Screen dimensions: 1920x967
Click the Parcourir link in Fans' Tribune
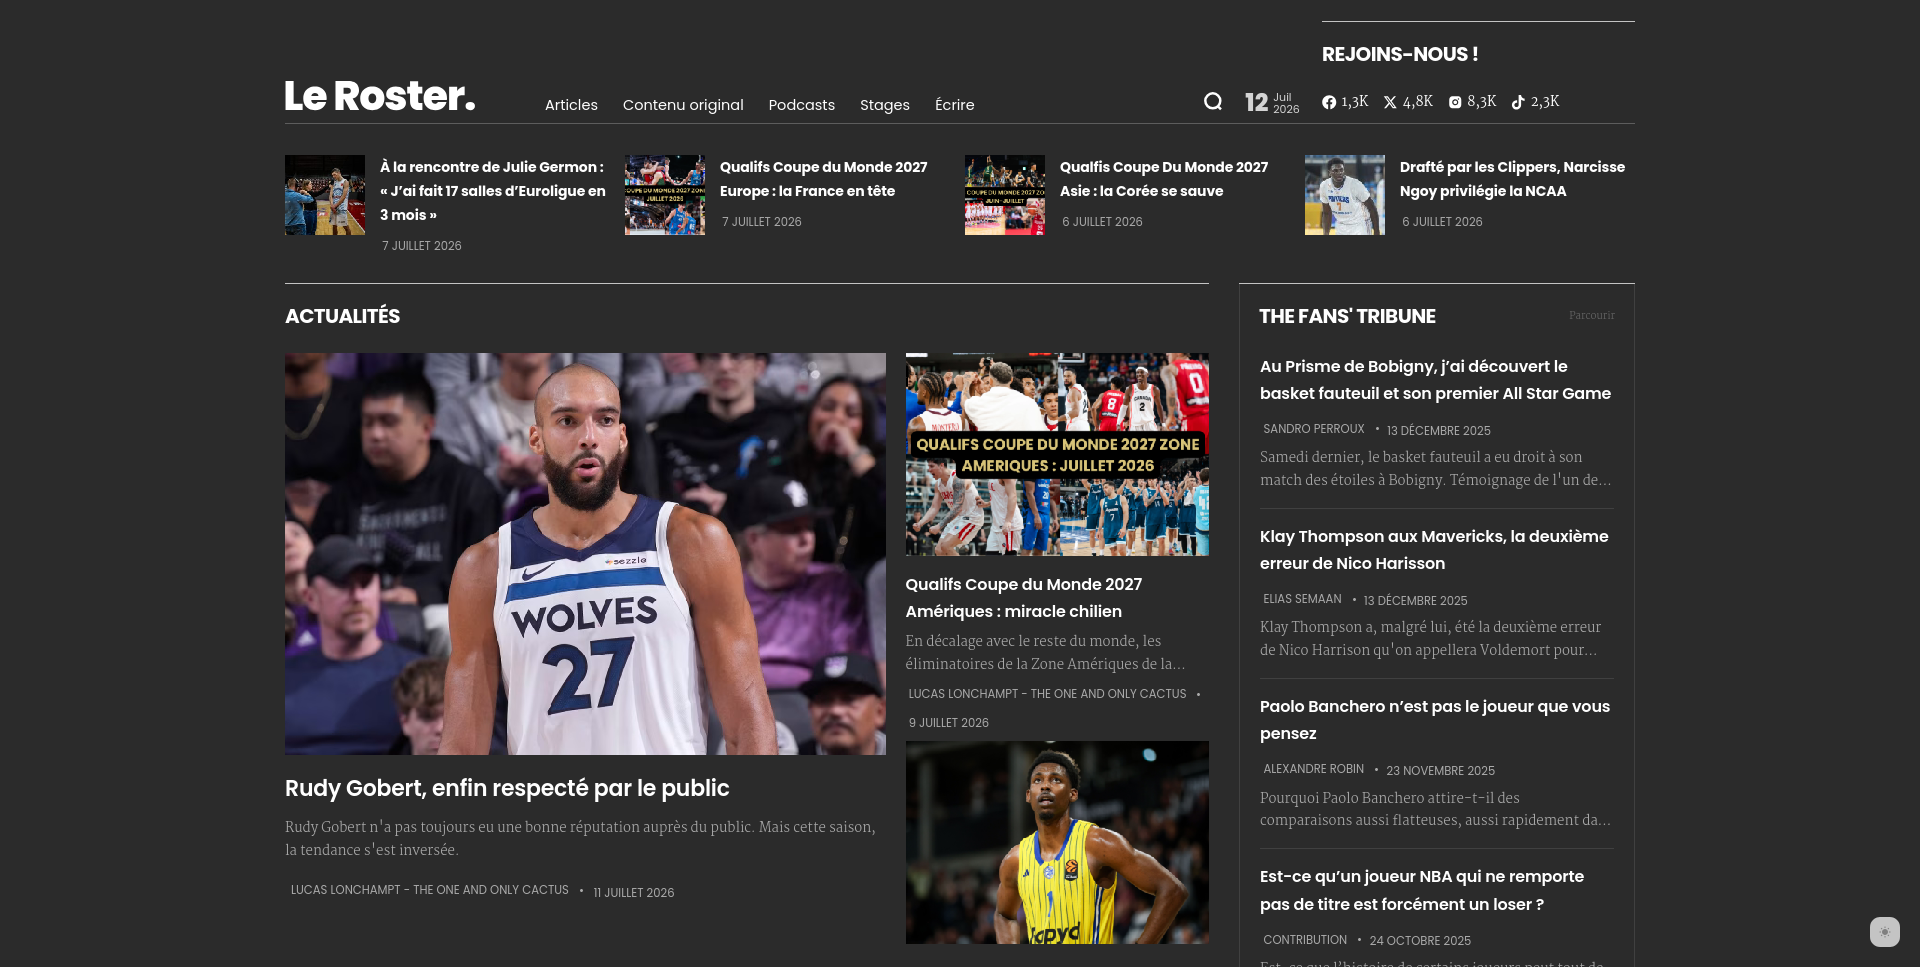1592,315
